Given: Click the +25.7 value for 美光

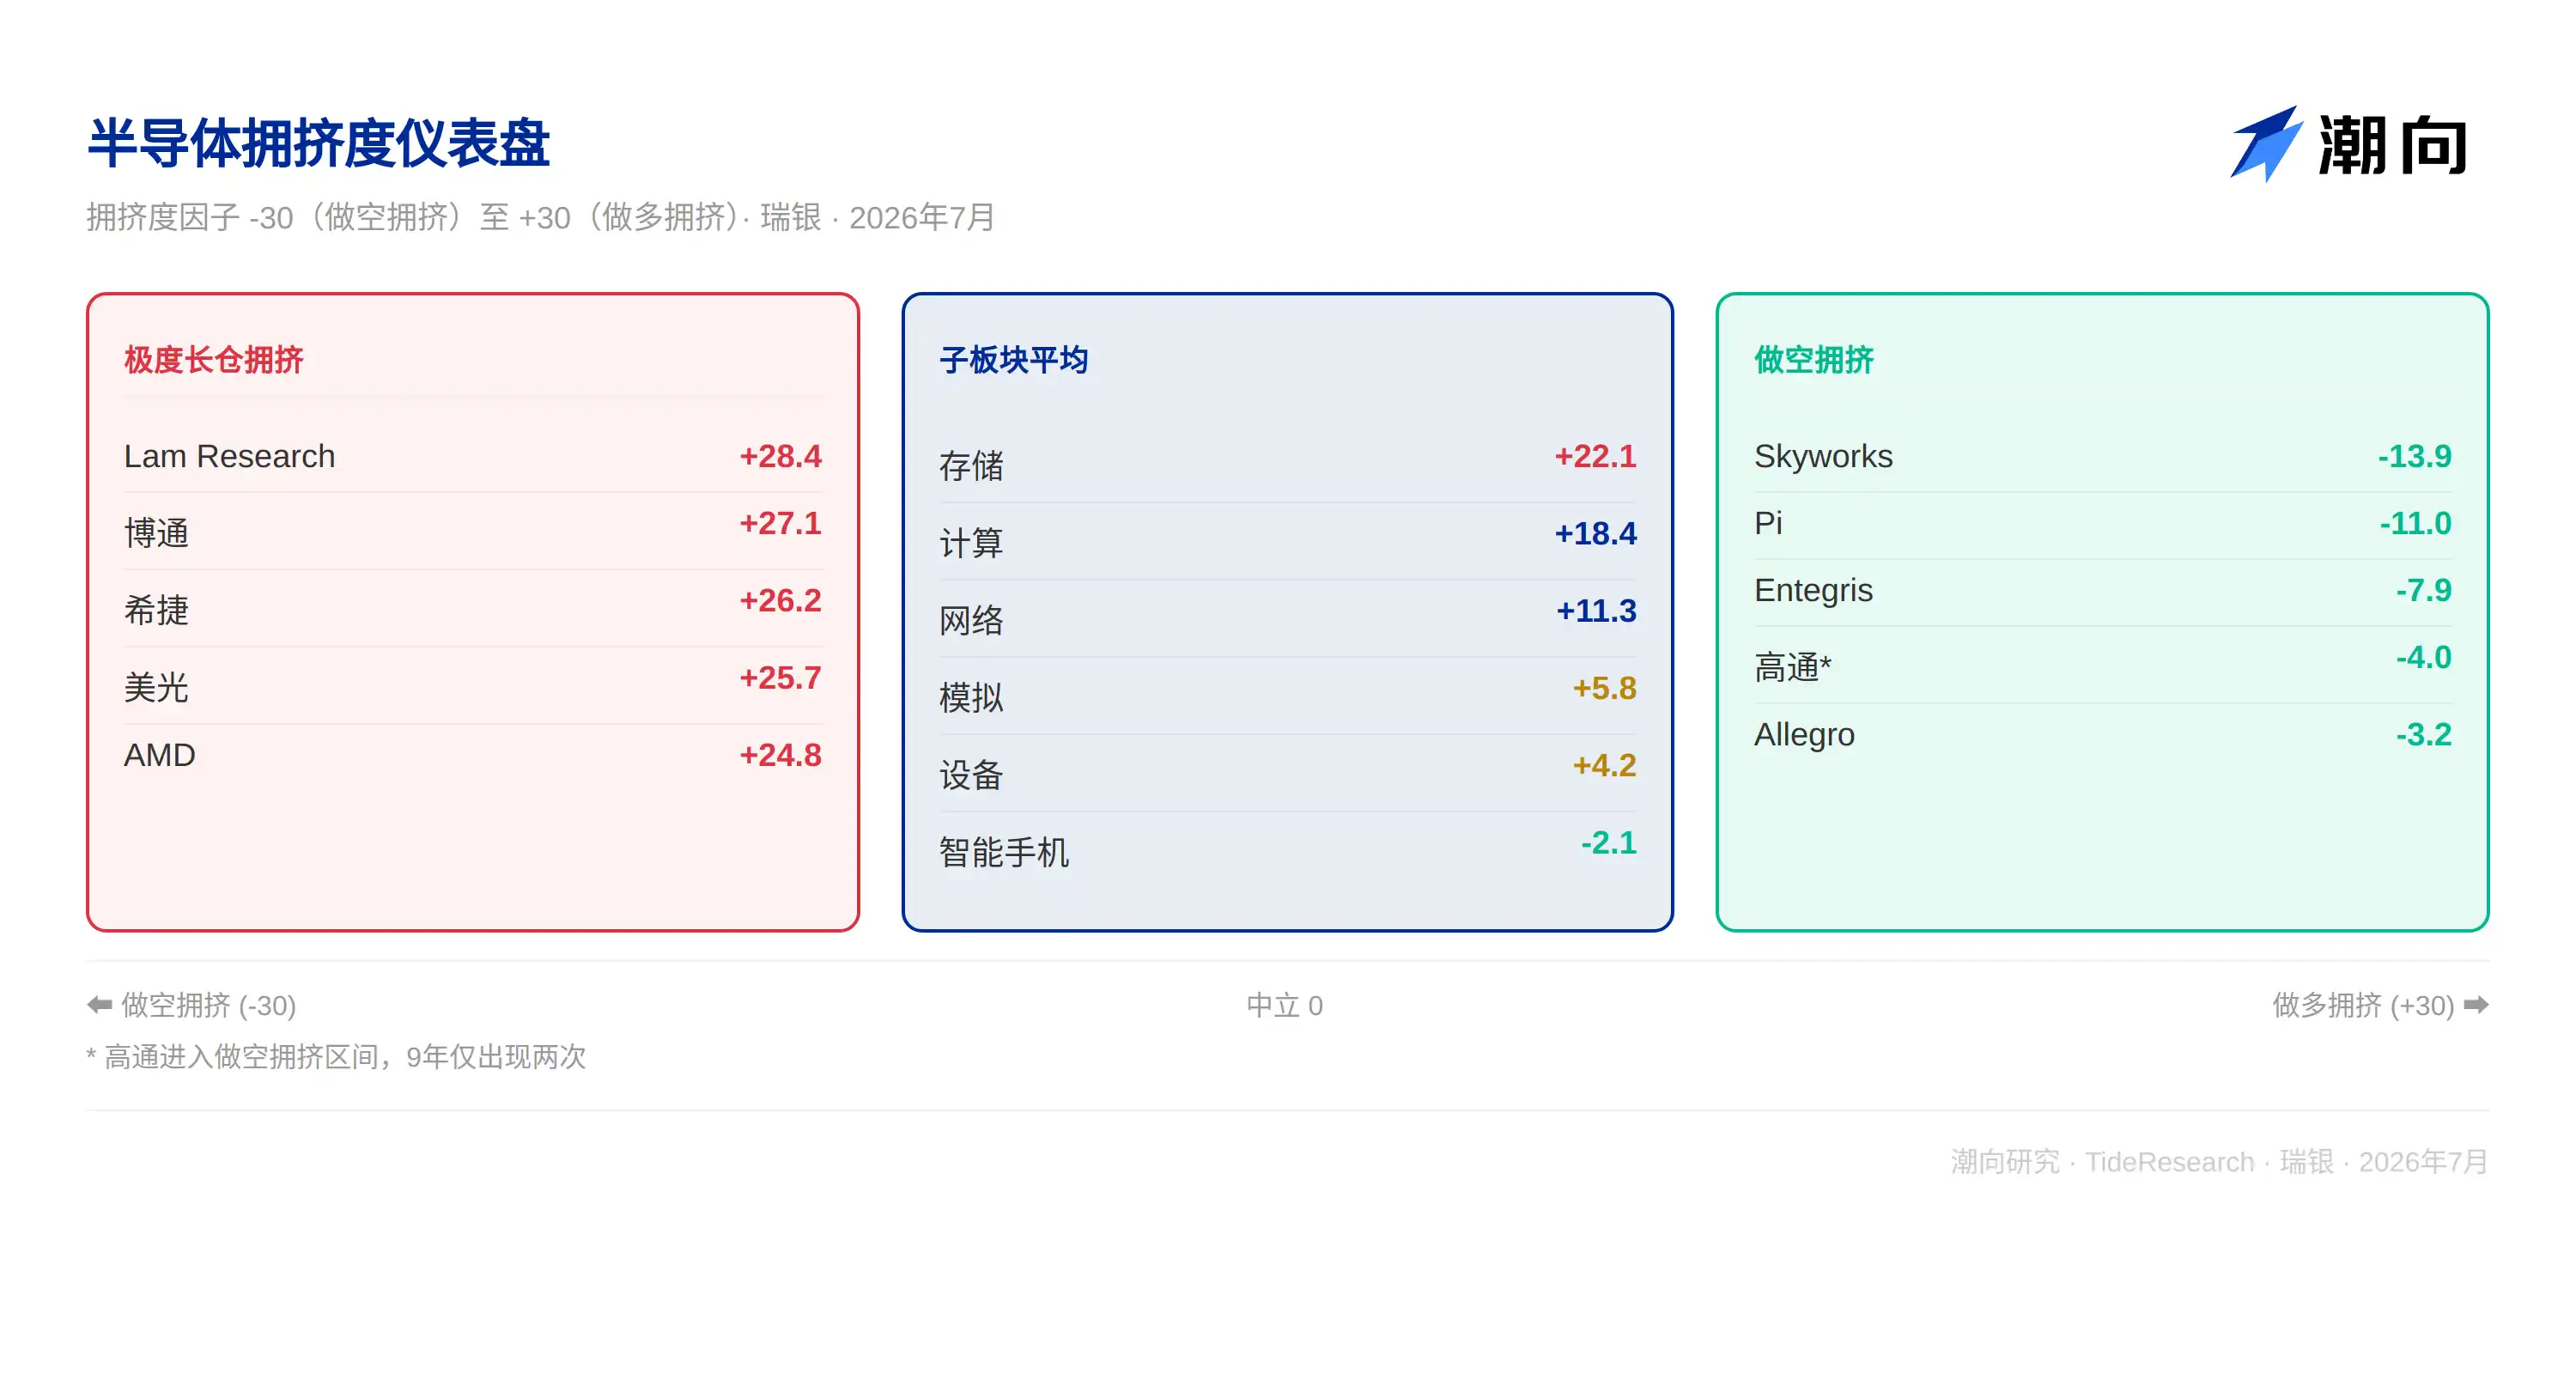Looking at the screenshot, I should (x=780, y=677).
